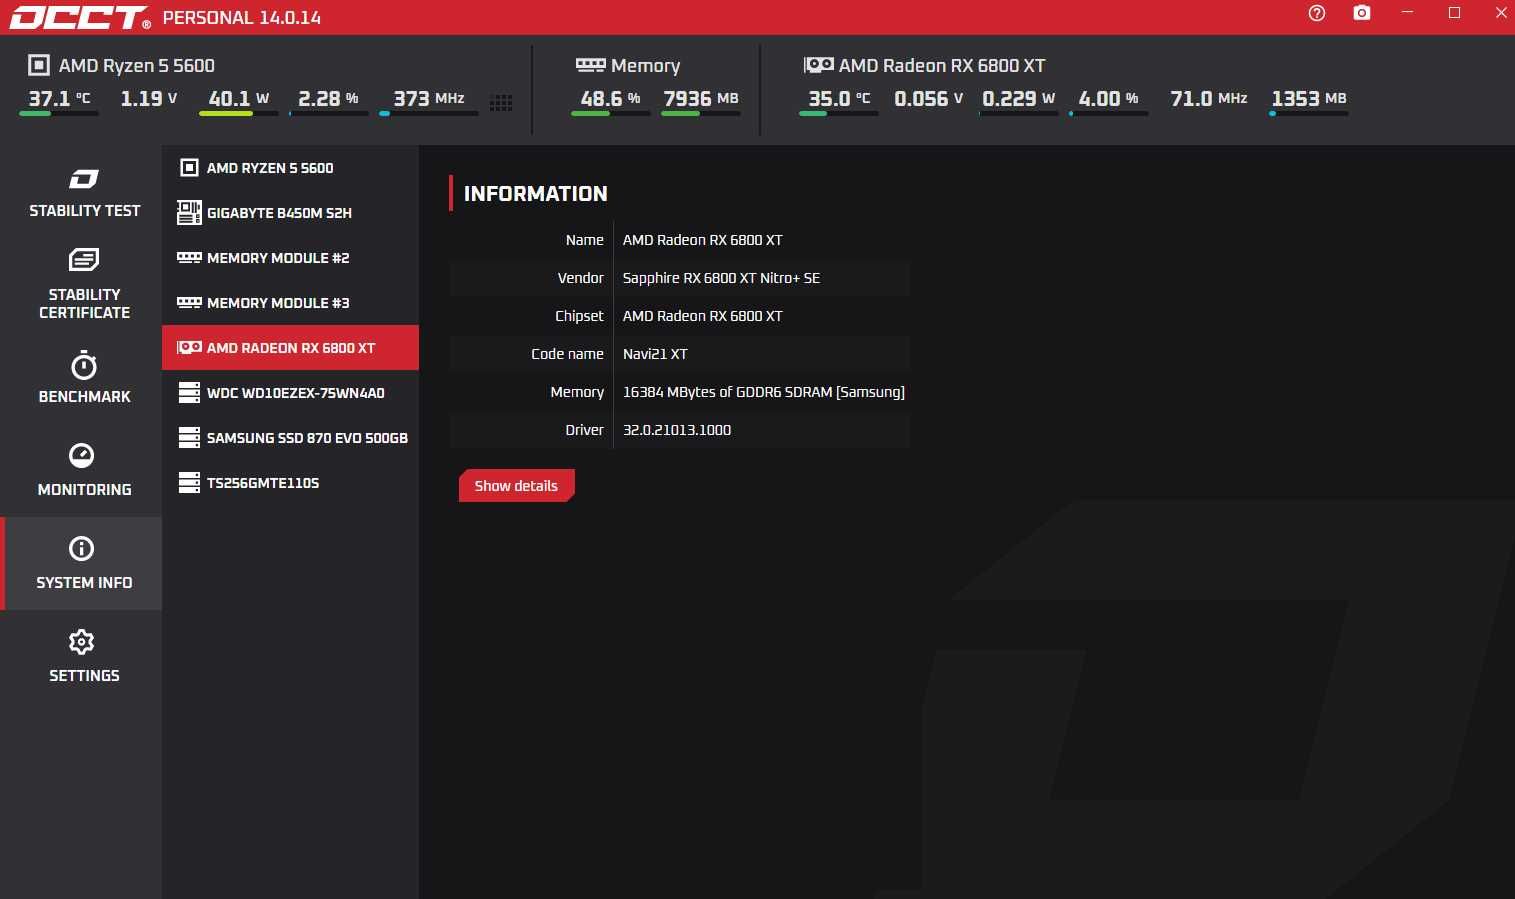1515x899 pixels.
Task: Click the AMD Radeon RX 6800 XT header title
Action: 942,66
